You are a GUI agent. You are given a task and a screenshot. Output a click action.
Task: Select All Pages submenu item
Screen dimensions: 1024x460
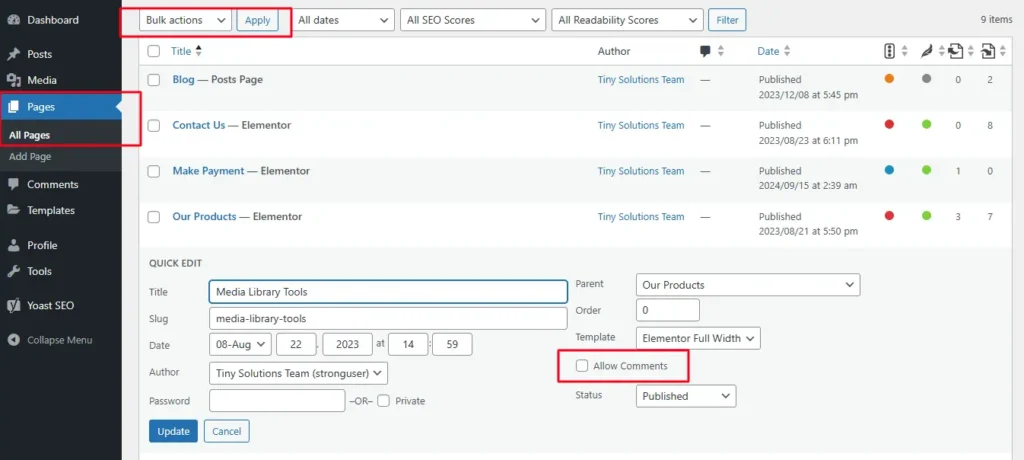29,135
